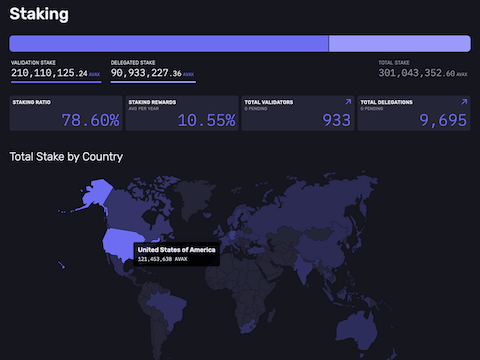The image size is (480, 360).
Task: Open Total Validators arrow link icon
Action: click(348, 102)
